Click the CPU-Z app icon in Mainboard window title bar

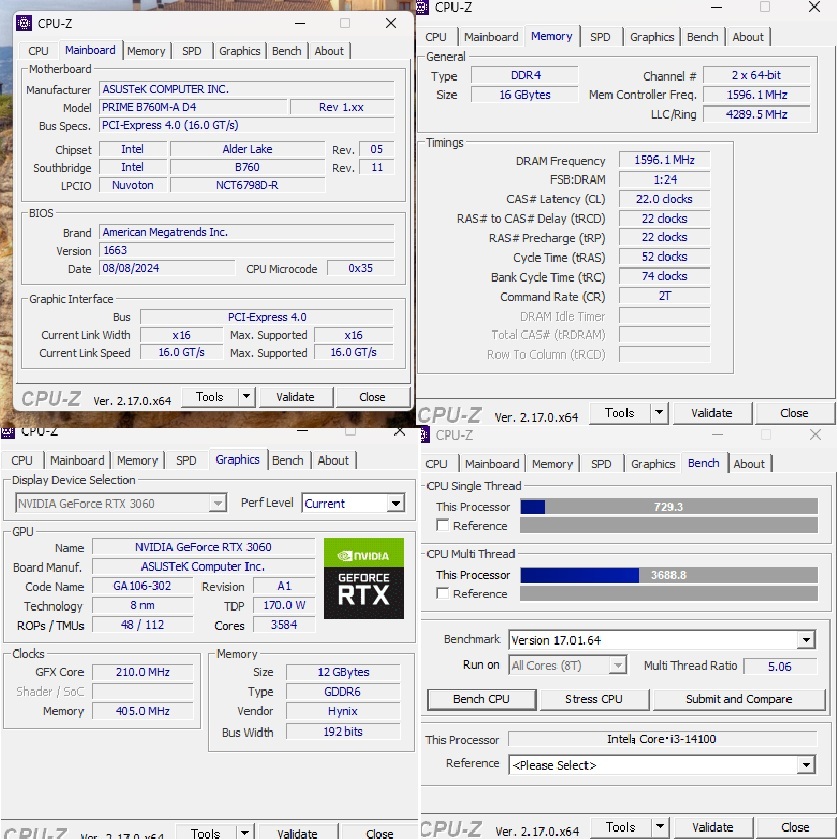point(24,23)
